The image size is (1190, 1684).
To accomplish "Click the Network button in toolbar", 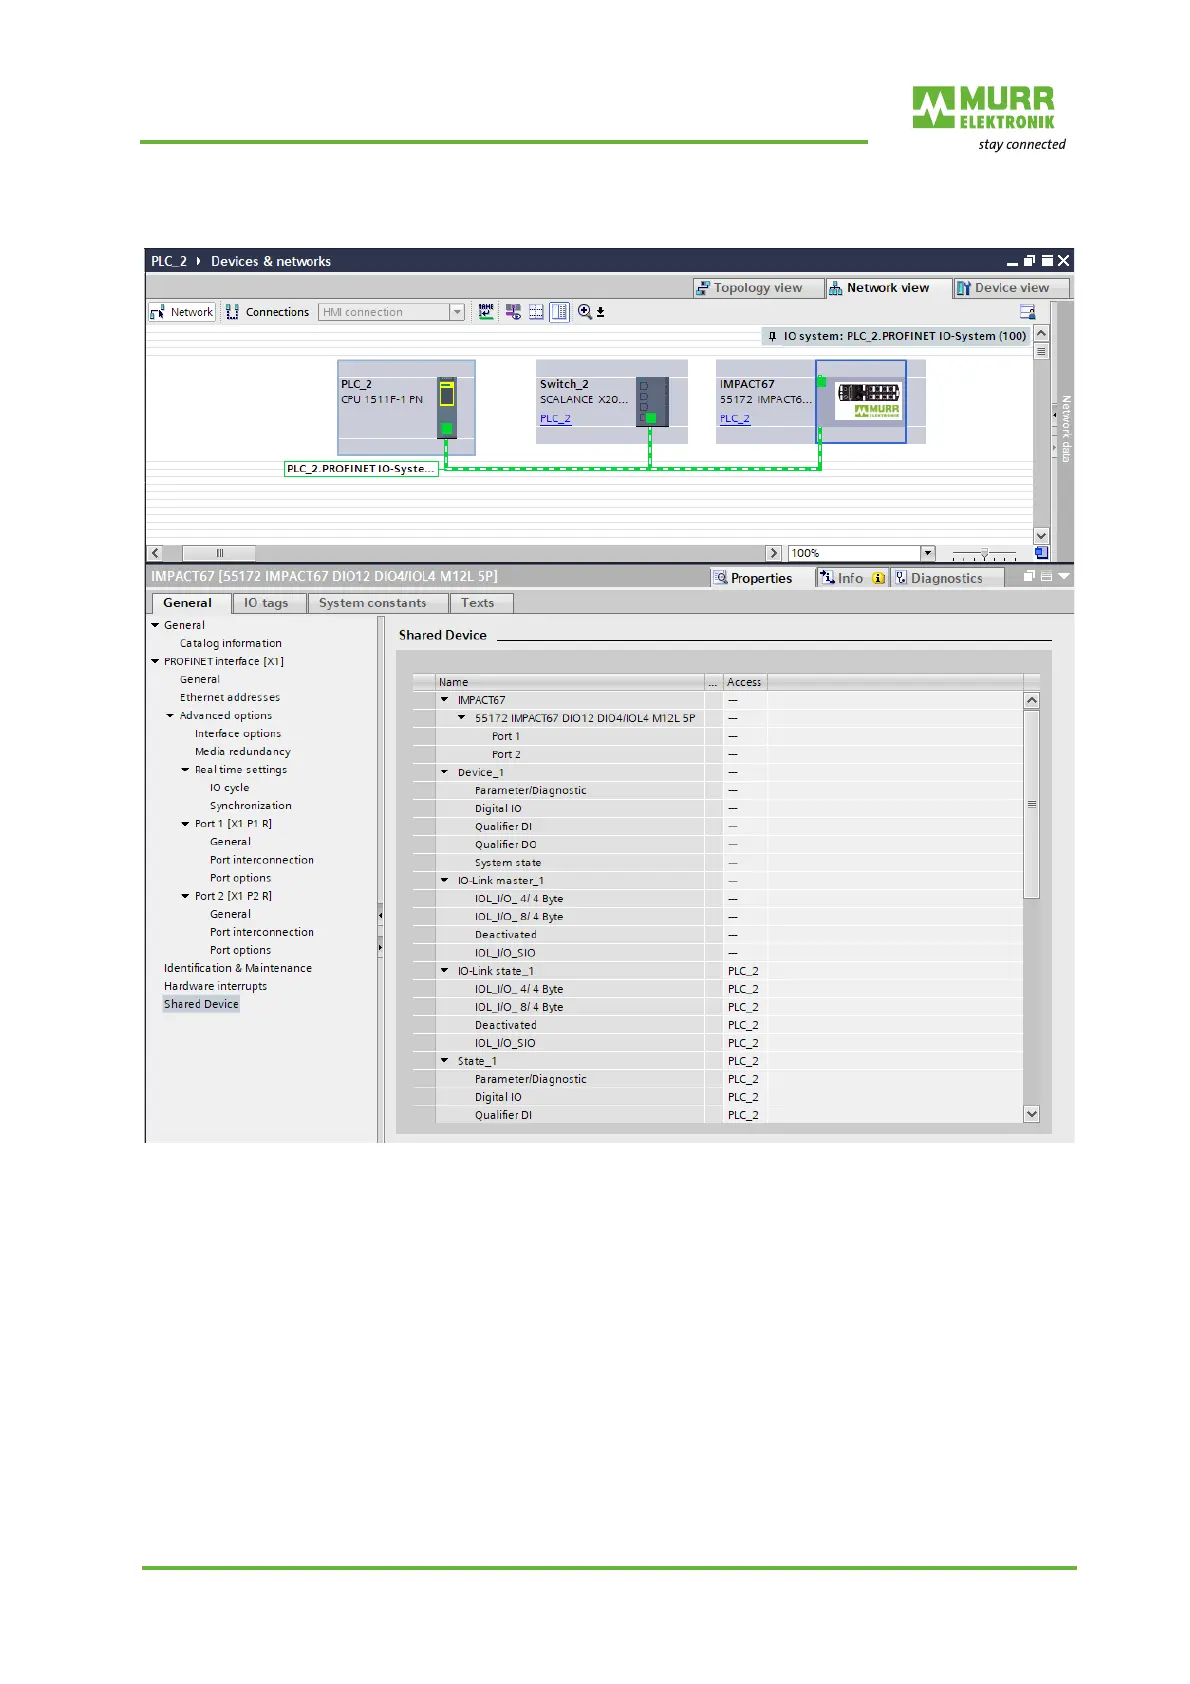I will click(182, 312).
